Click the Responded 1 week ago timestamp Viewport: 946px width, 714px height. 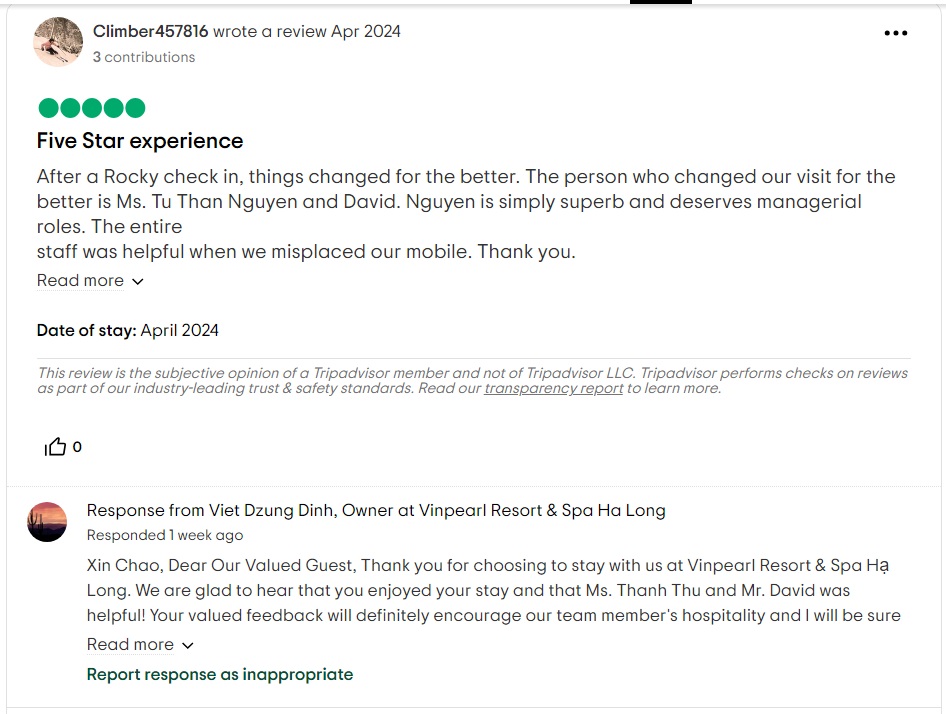coord(164,535)
